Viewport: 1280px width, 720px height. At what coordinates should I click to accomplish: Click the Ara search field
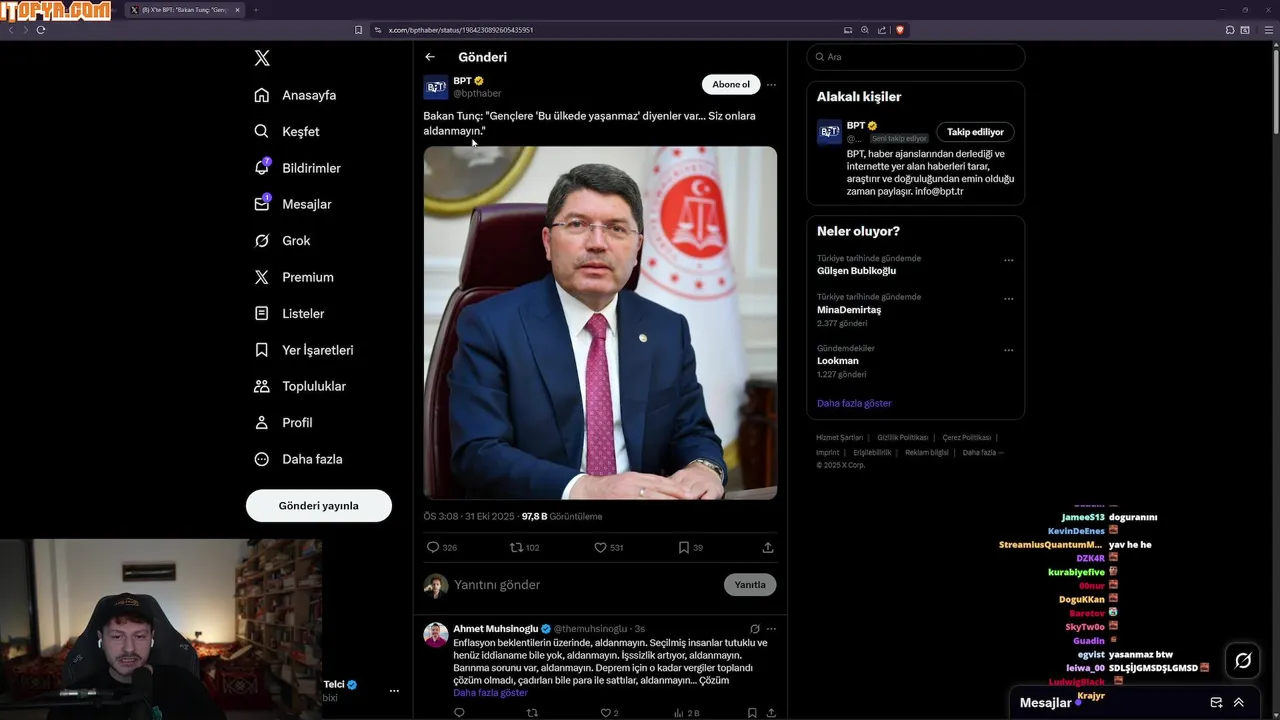click(915, 57)
